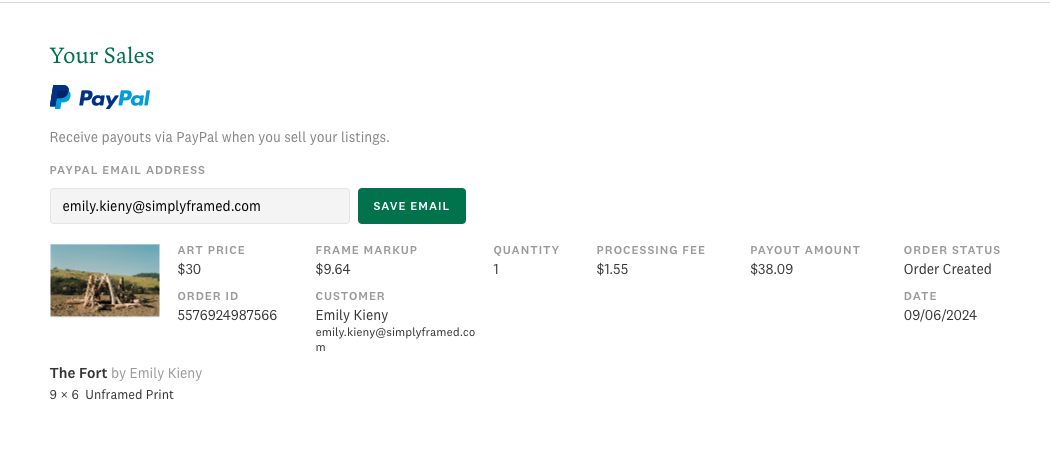Click the PayPal logo
This screenshot has width=1050, height=463.
[100, 98]
